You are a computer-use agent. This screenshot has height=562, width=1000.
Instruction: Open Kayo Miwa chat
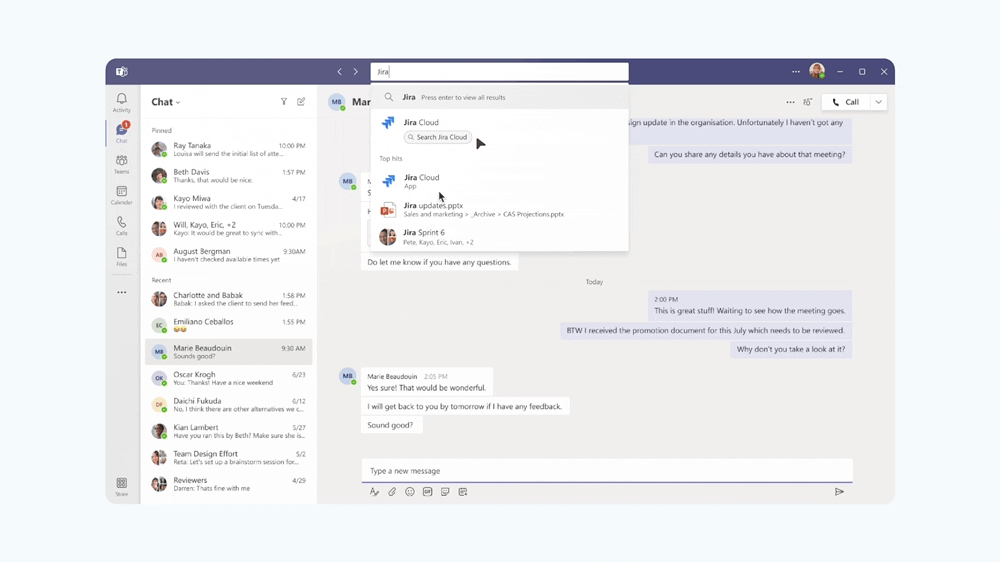(x=228, y=202)
